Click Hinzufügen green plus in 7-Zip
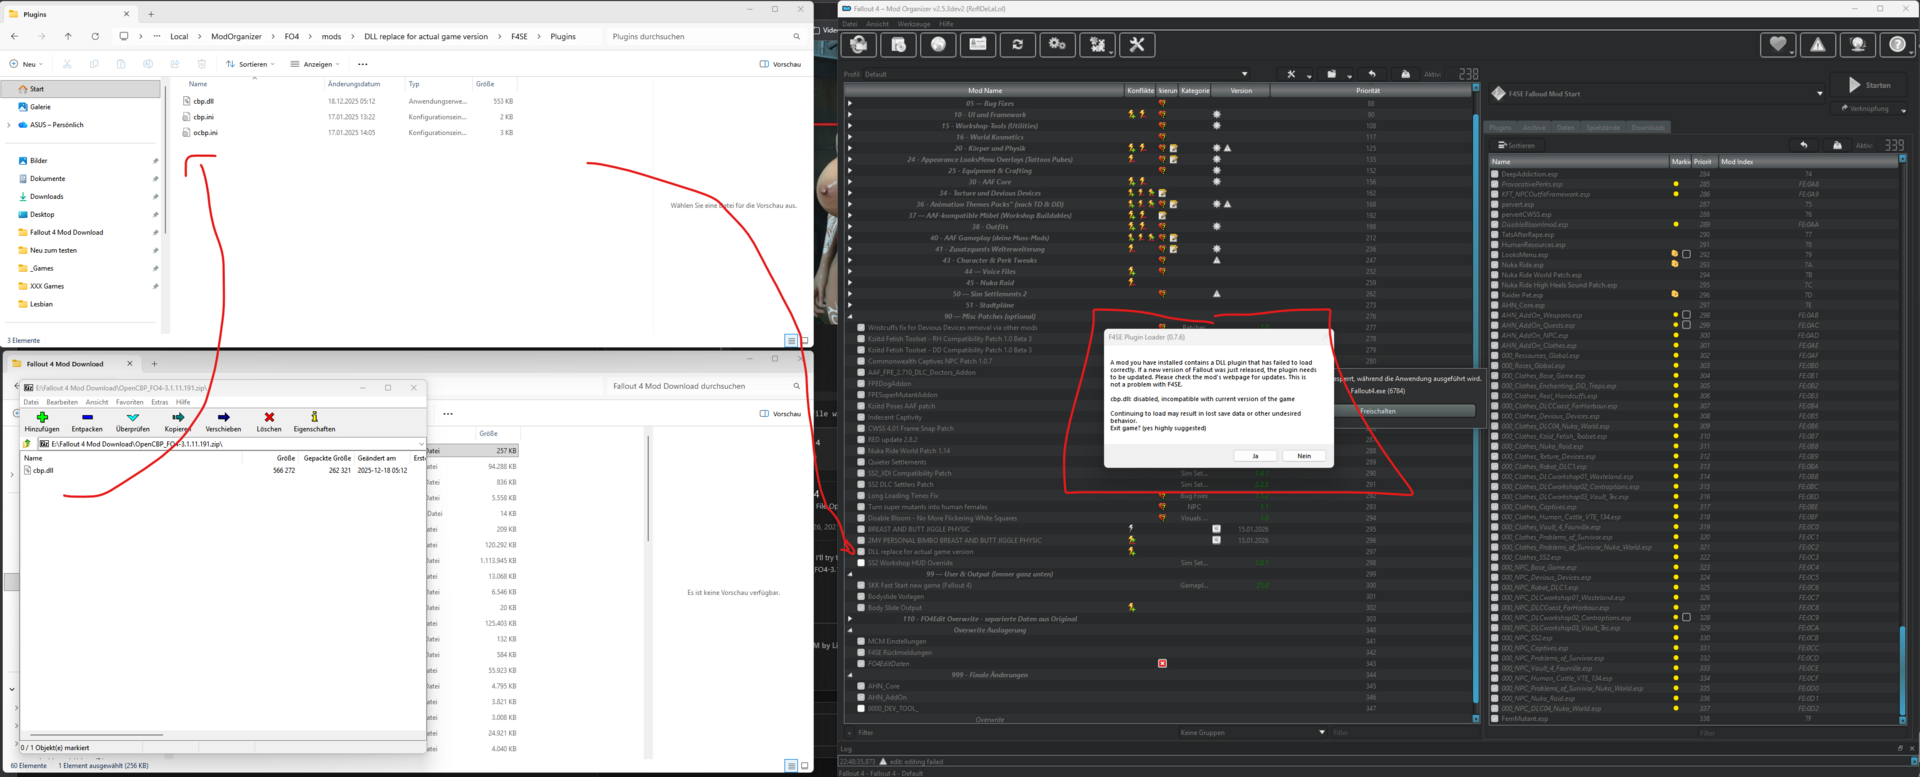 point(41,421)
